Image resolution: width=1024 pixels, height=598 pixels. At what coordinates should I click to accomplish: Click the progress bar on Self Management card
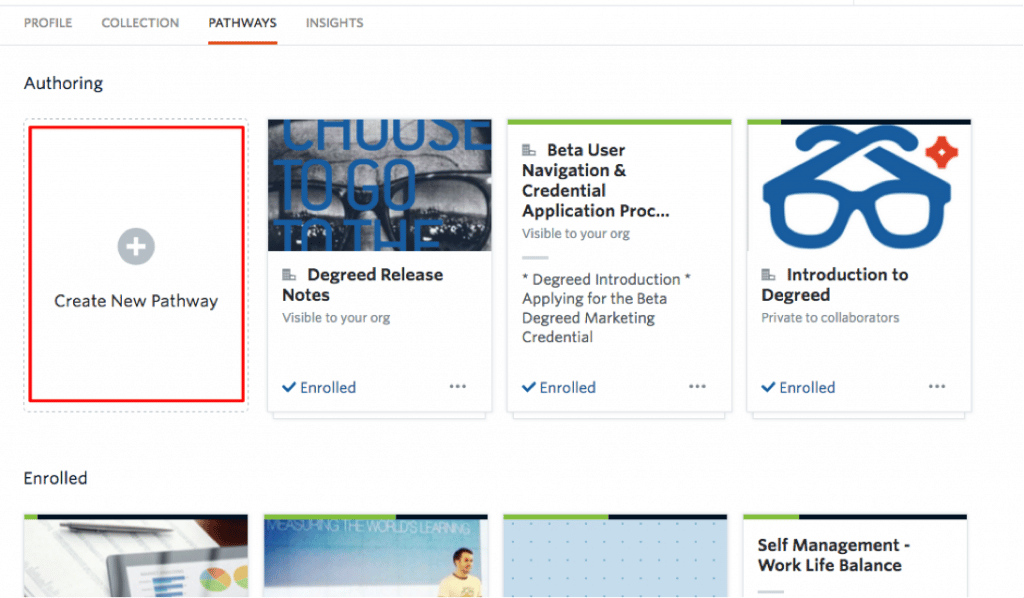(855, 516)
